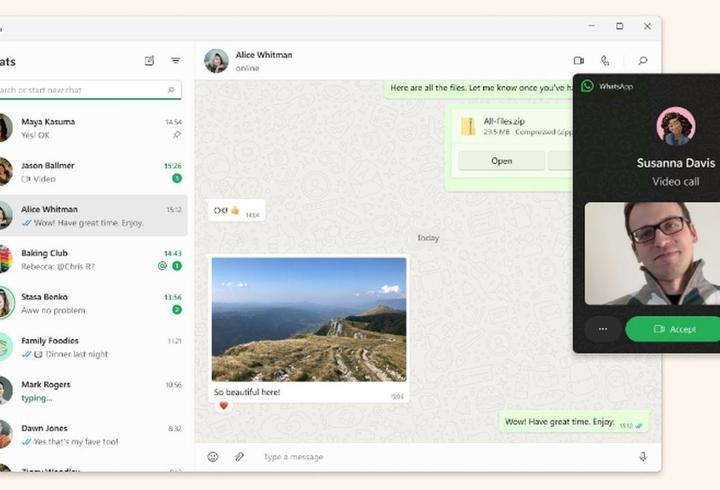
Task: Select the Alice Whitman chat in list
Action: click(93, 215)
